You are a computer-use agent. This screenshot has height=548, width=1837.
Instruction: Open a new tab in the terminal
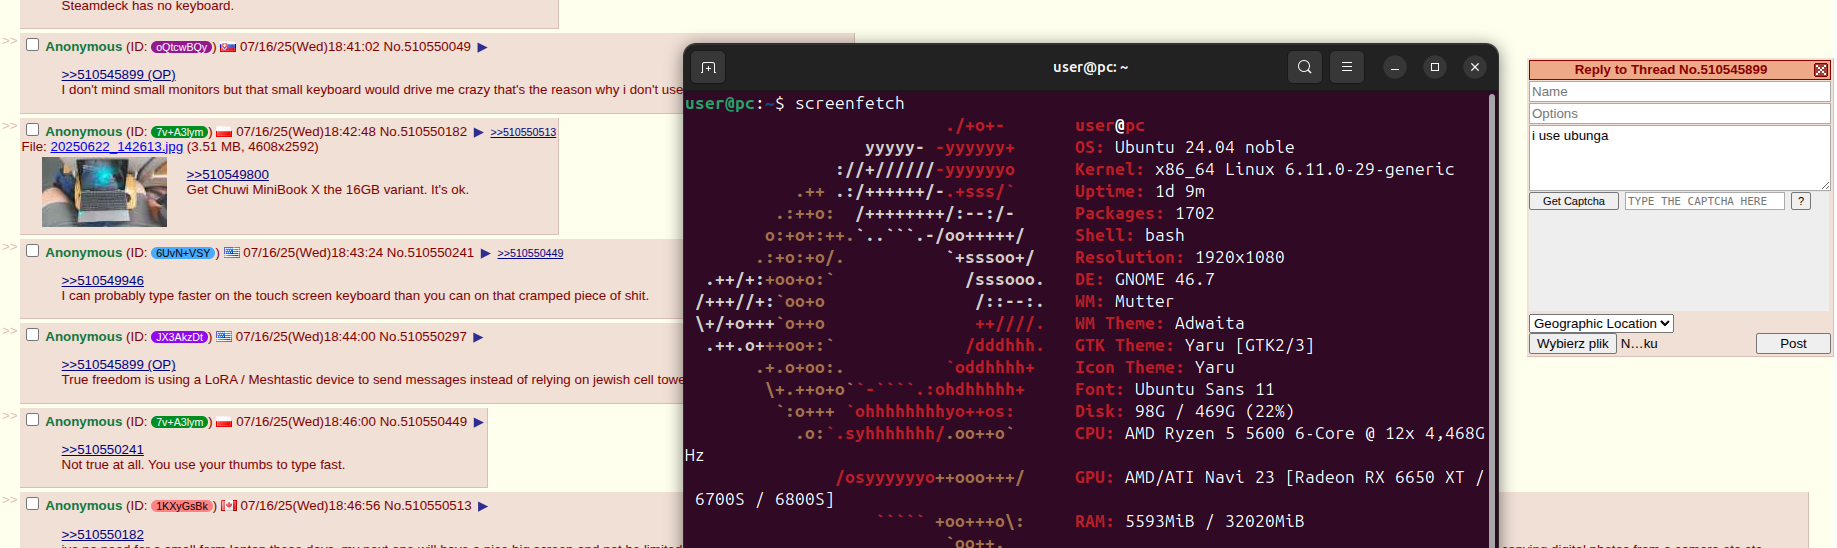click(x=708, y=67)
